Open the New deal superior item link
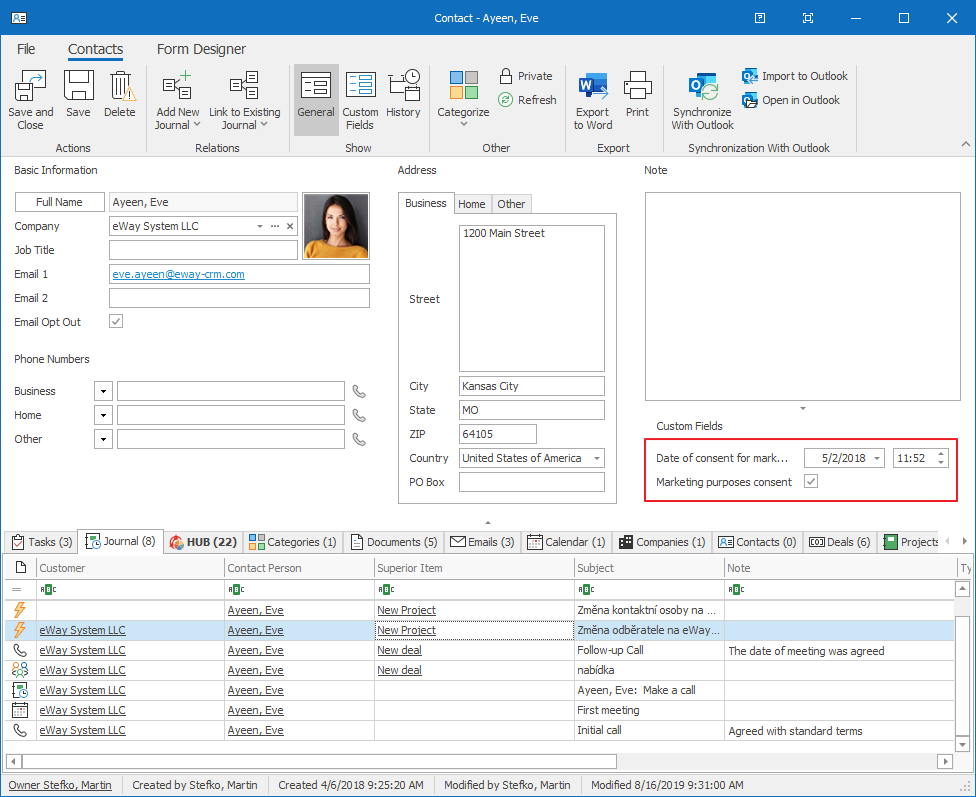 click(399, 649)
